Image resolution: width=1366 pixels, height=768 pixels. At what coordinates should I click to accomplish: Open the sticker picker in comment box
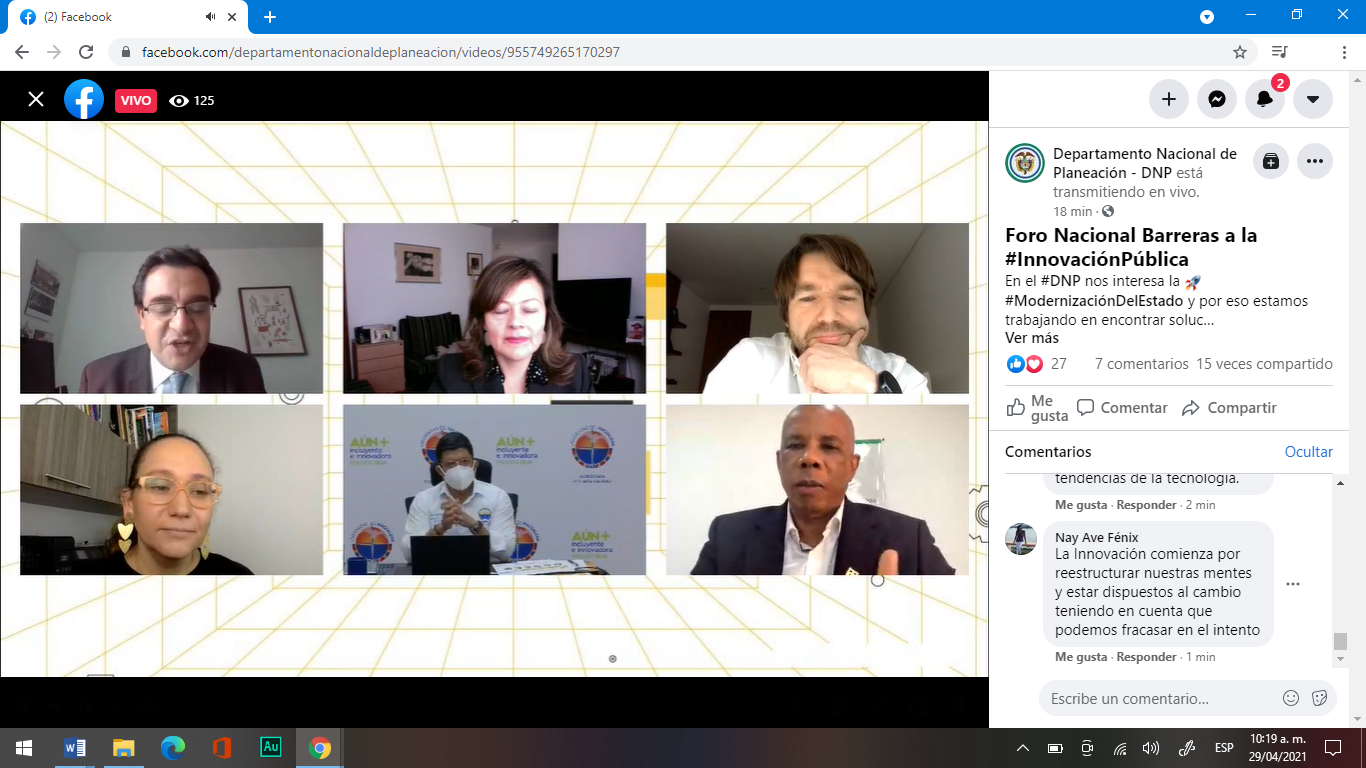tap(1319, 698)
